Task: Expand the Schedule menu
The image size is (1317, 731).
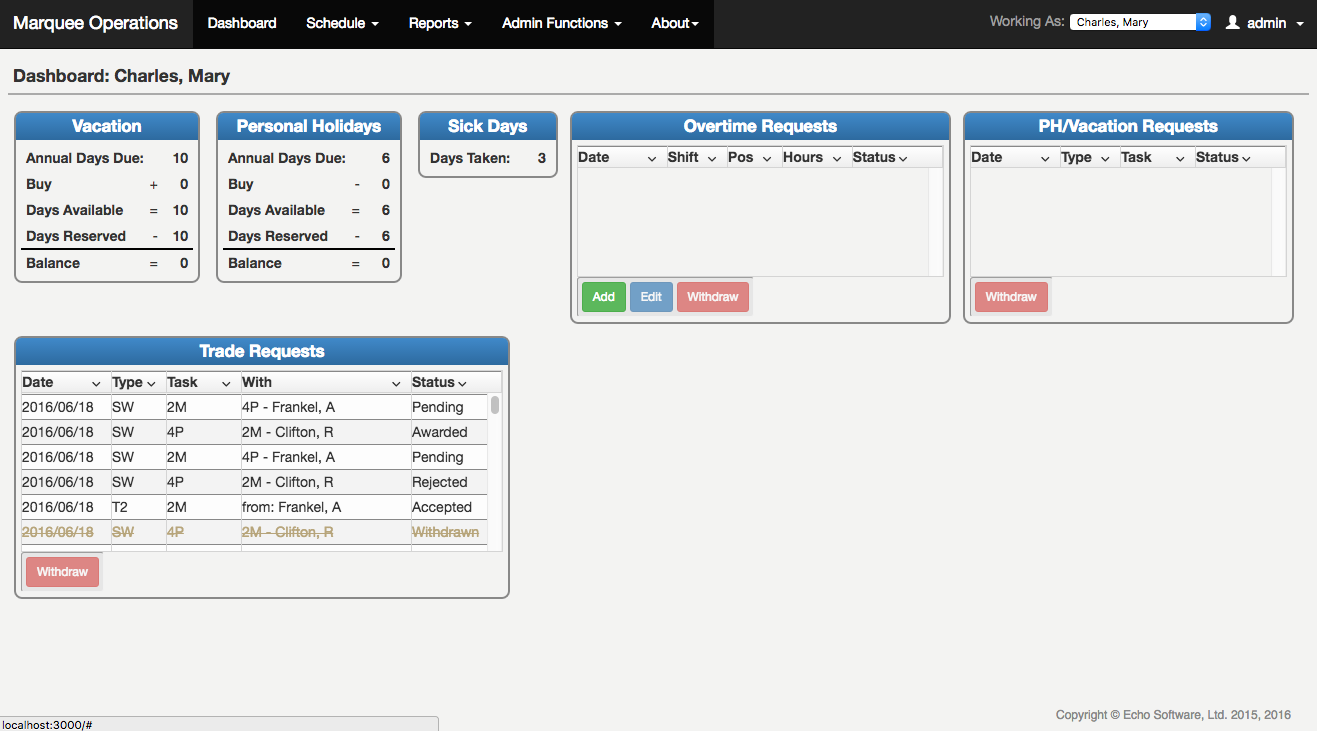Action: click(342, 23)
